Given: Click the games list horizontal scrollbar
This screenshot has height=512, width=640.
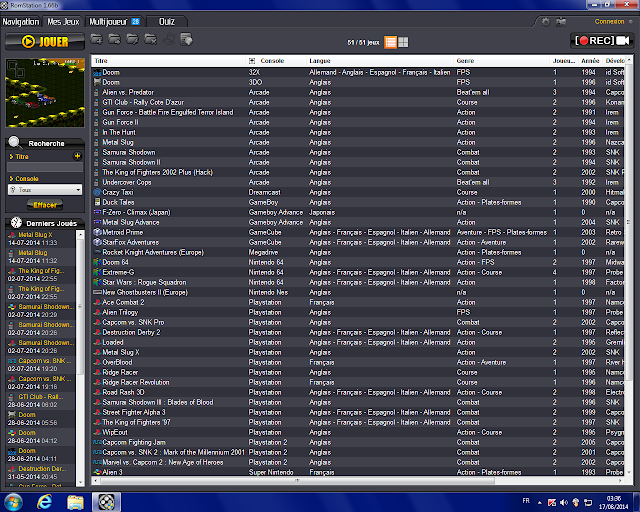Looking at the screenshot, I should click(x=297, y=481).
